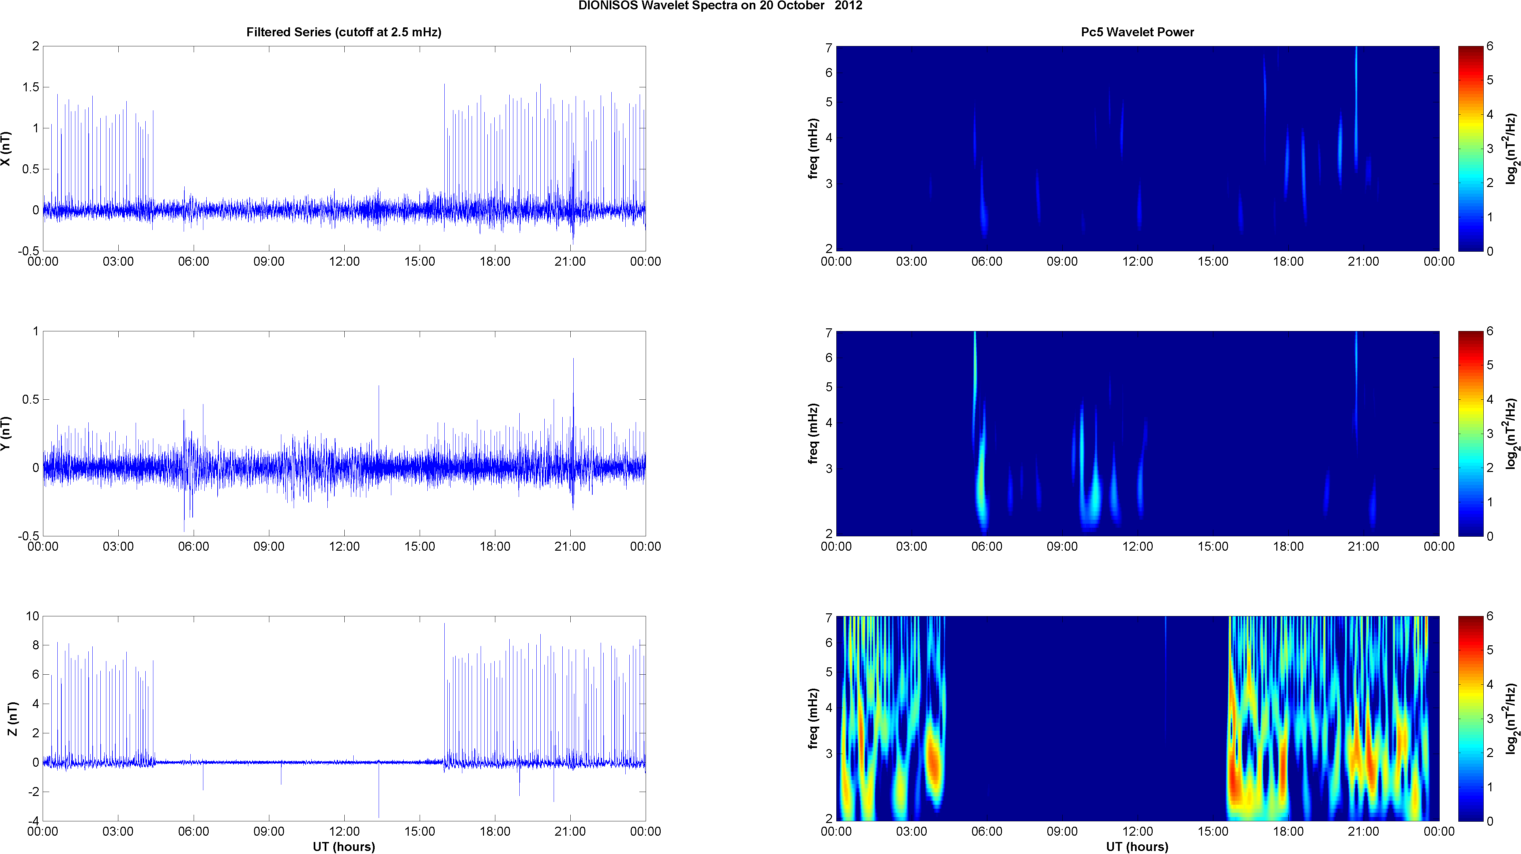Viewport: 1521px width, 854px height.
Task: Click the '3' tick on the middle color bar
Action: click(1490, 434)
